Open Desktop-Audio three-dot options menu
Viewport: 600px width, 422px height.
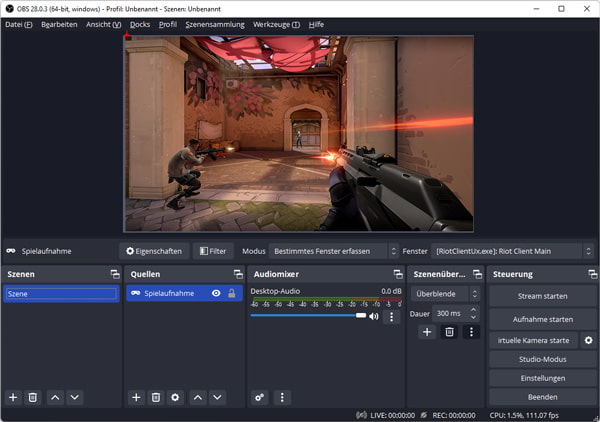[x=391, y=316]
